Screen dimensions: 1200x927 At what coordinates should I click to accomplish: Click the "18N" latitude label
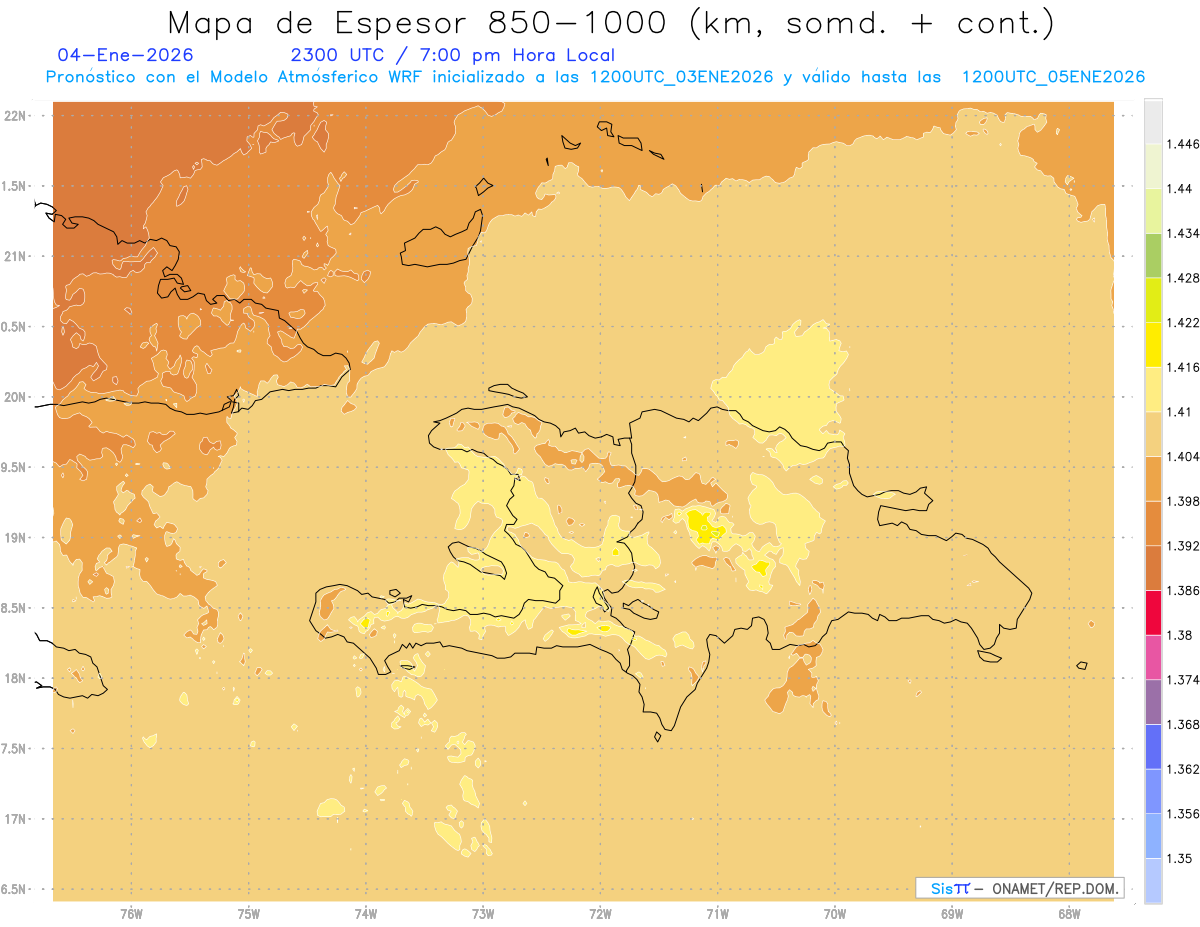(x=17, y=678)
